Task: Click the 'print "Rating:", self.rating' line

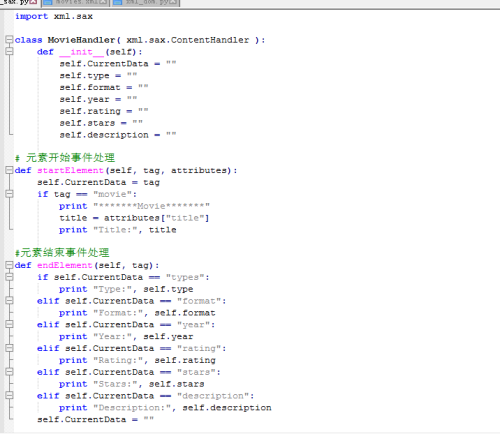Action: (137, 360)
